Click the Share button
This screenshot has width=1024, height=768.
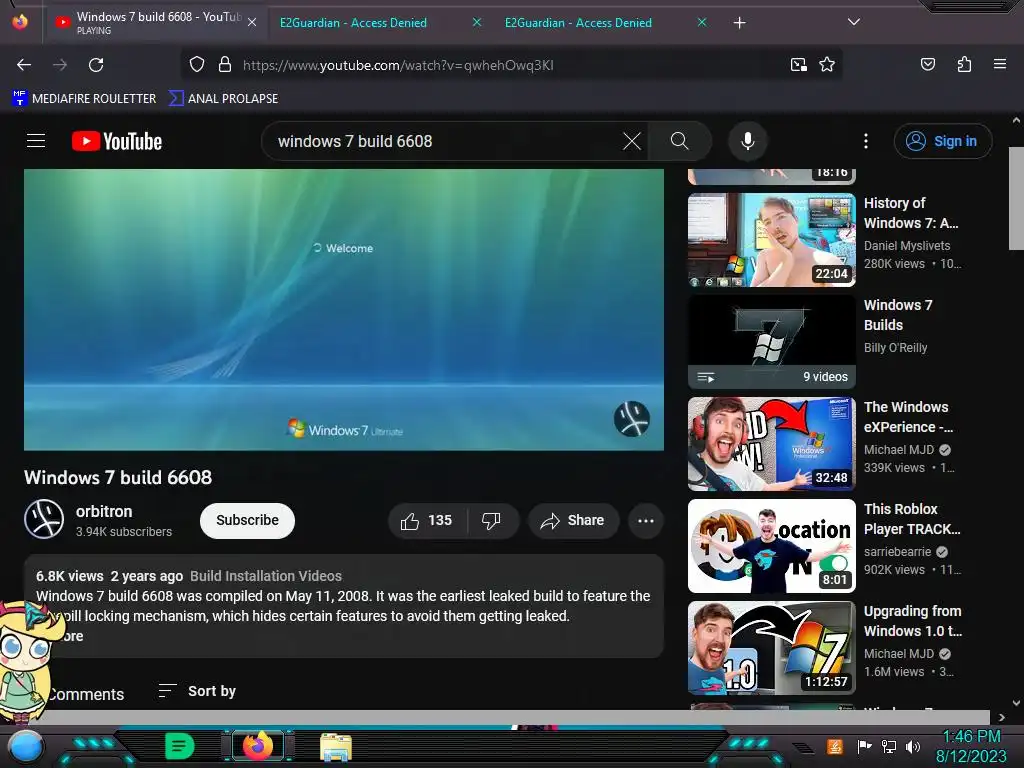(x=573, y=520)
